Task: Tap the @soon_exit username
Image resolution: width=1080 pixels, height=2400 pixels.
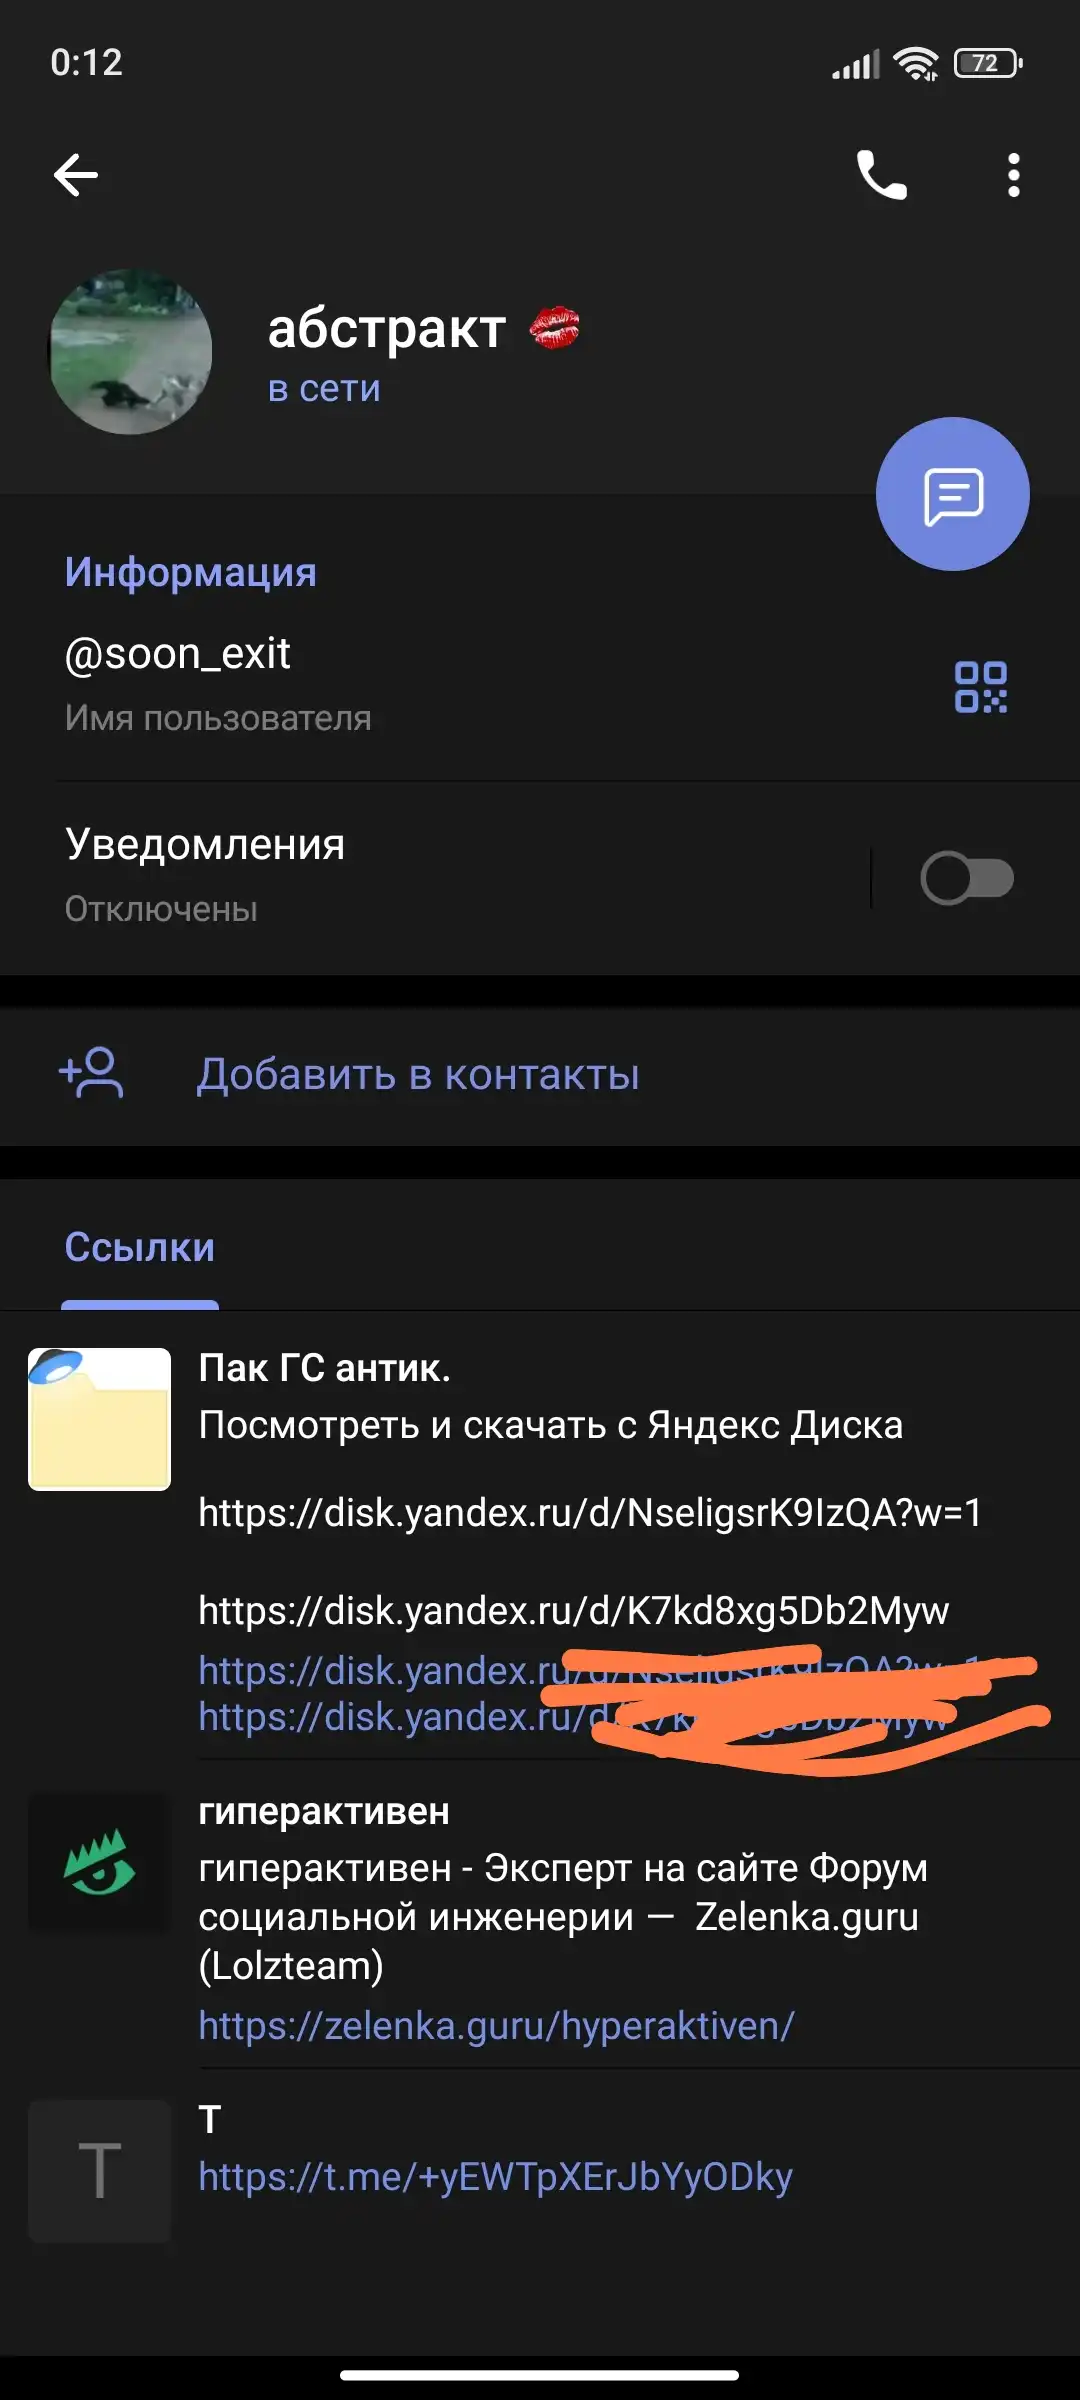Action: [x=178, y=654]
